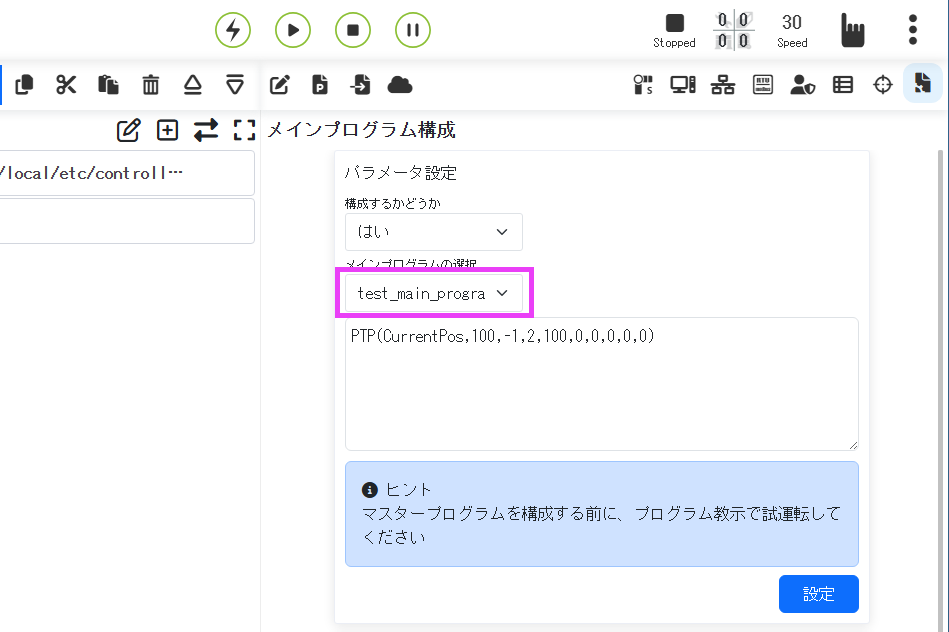Start the program with play button
Screen dimensions: 949x632
(x=293, y=30)
